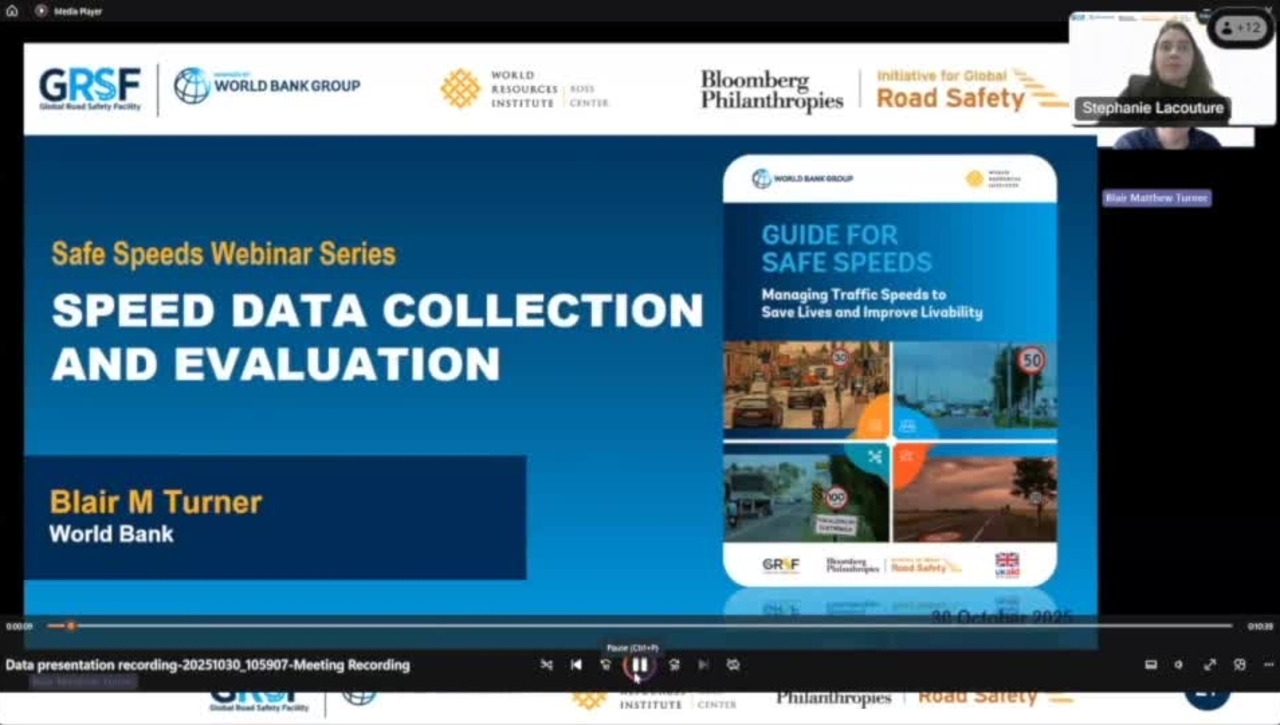Go to Media Player home
Viewport: 1280px width, 725px height.
12,11
